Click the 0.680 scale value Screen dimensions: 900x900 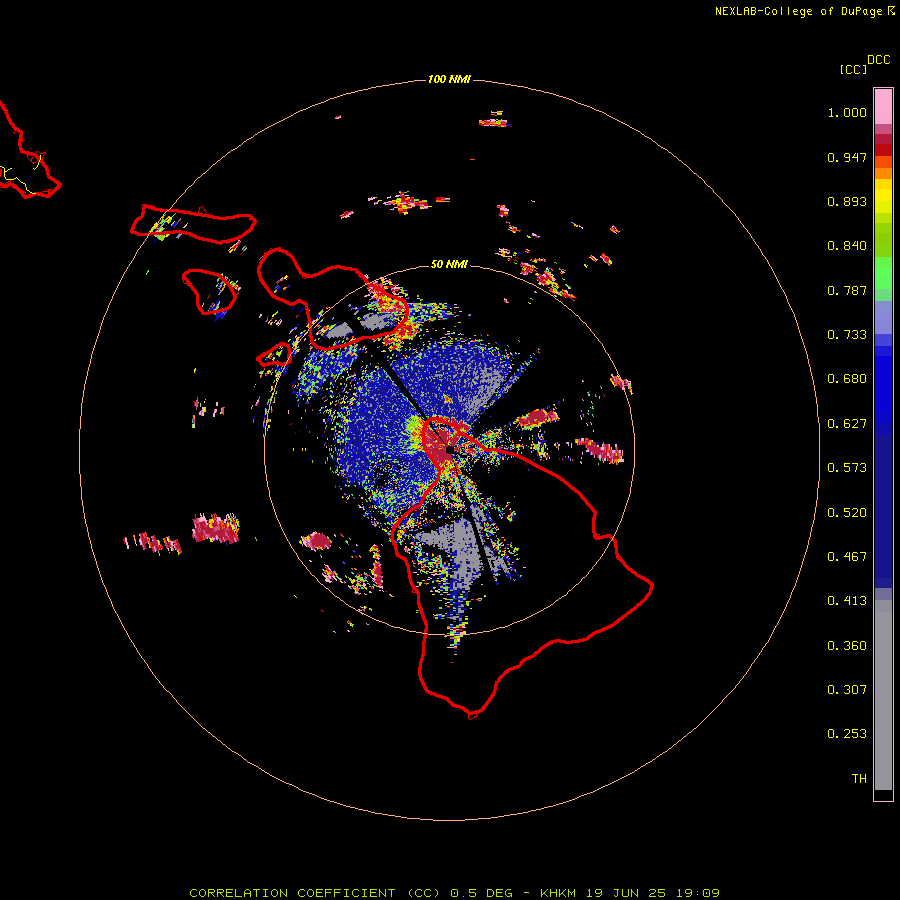coord(847,379)
